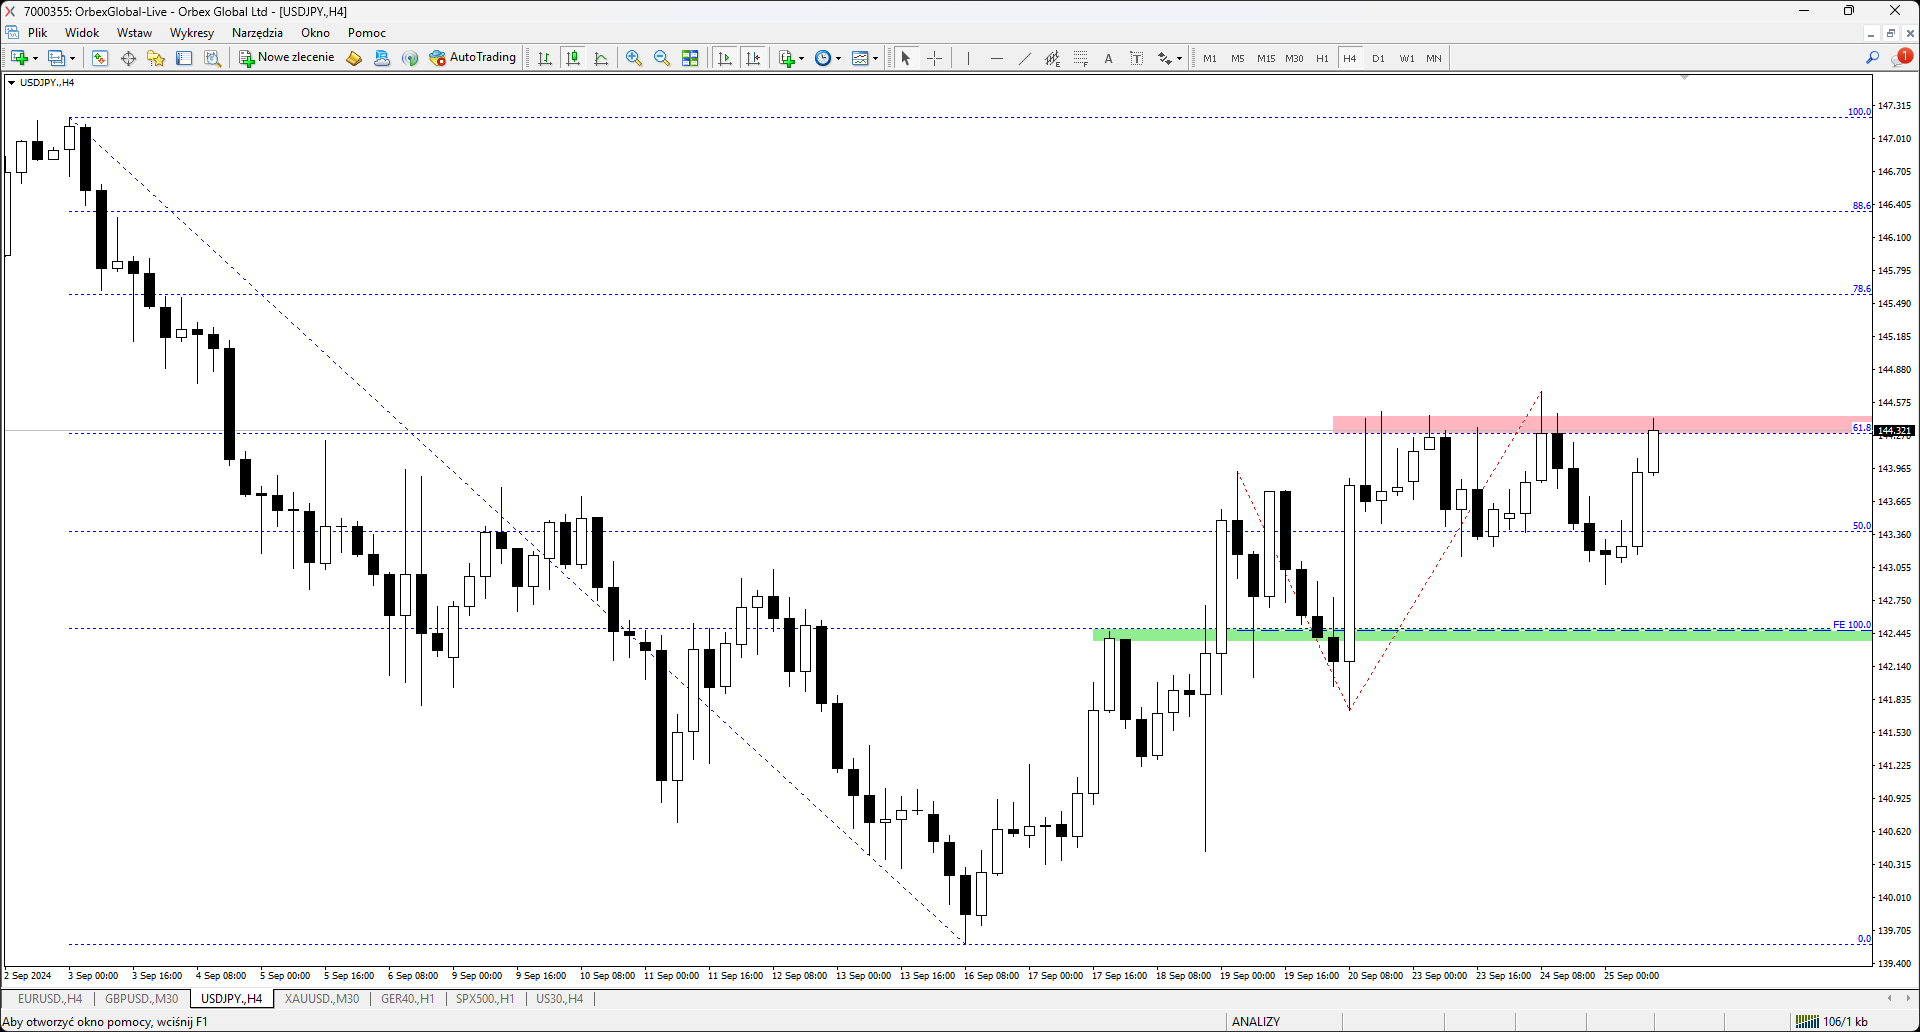Screen dimensions: 1920x1032
Task: Select the text tool A icon
Action: (1108, 58)
